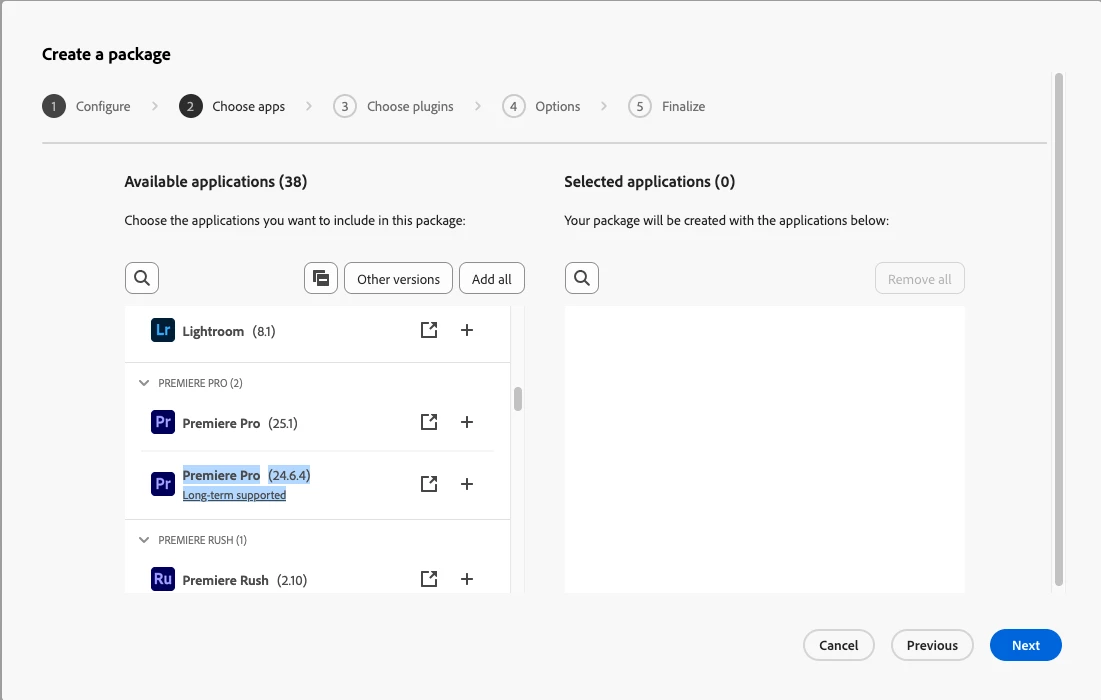Add Premiere Rush 2.10 with plus icon

pos(467,579)
